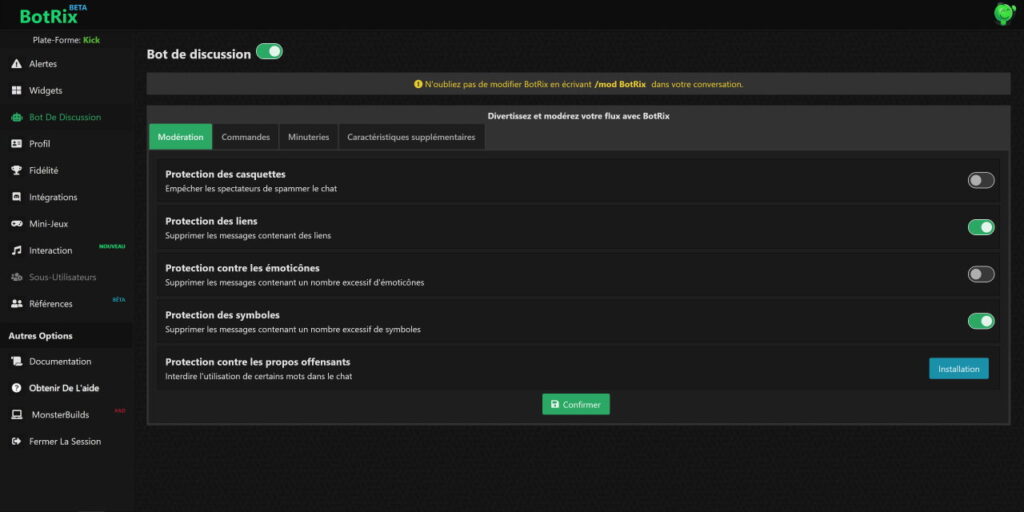Click the Widgets grid icon
Image resolution: width=1024 pixels, height=512 pixels.
tap(17, 91)
